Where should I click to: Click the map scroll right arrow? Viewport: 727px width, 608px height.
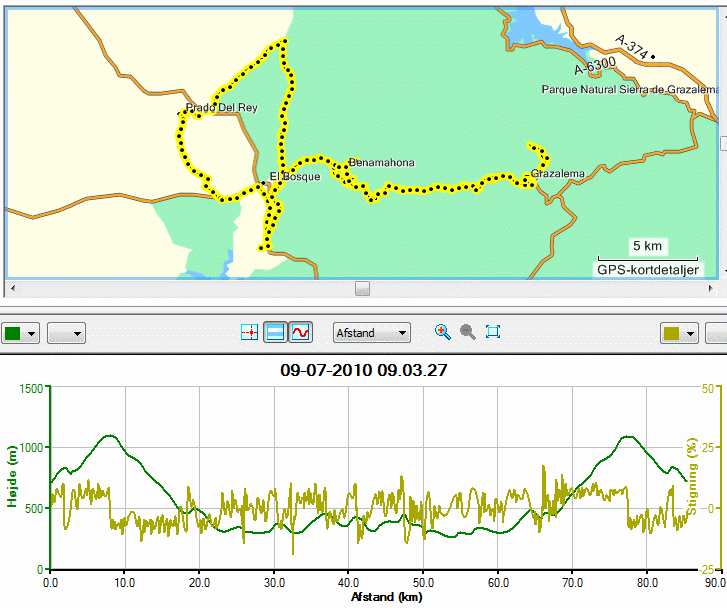coord(710,288)
